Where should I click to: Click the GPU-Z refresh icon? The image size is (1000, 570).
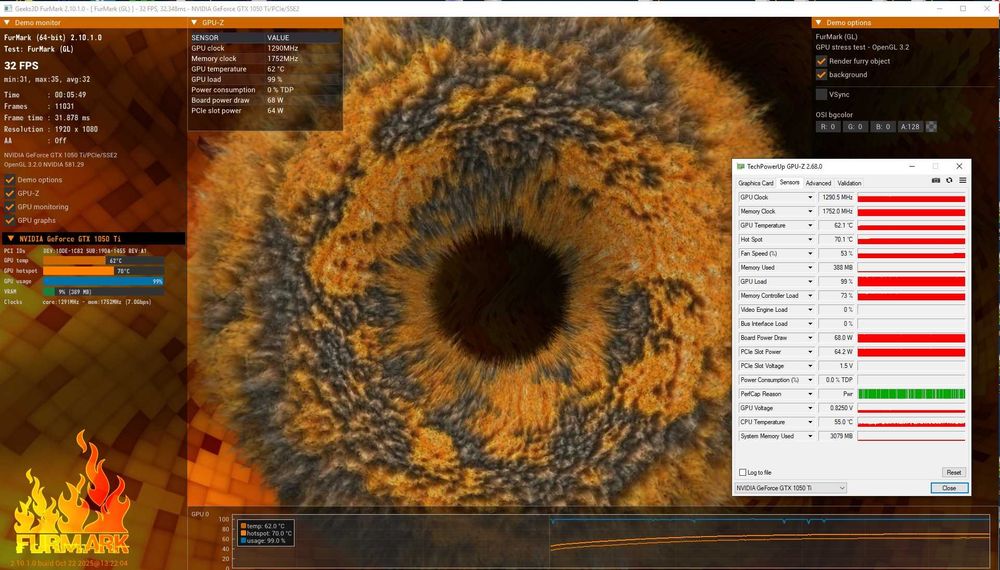pyautogui.click(x=949, y=181)
